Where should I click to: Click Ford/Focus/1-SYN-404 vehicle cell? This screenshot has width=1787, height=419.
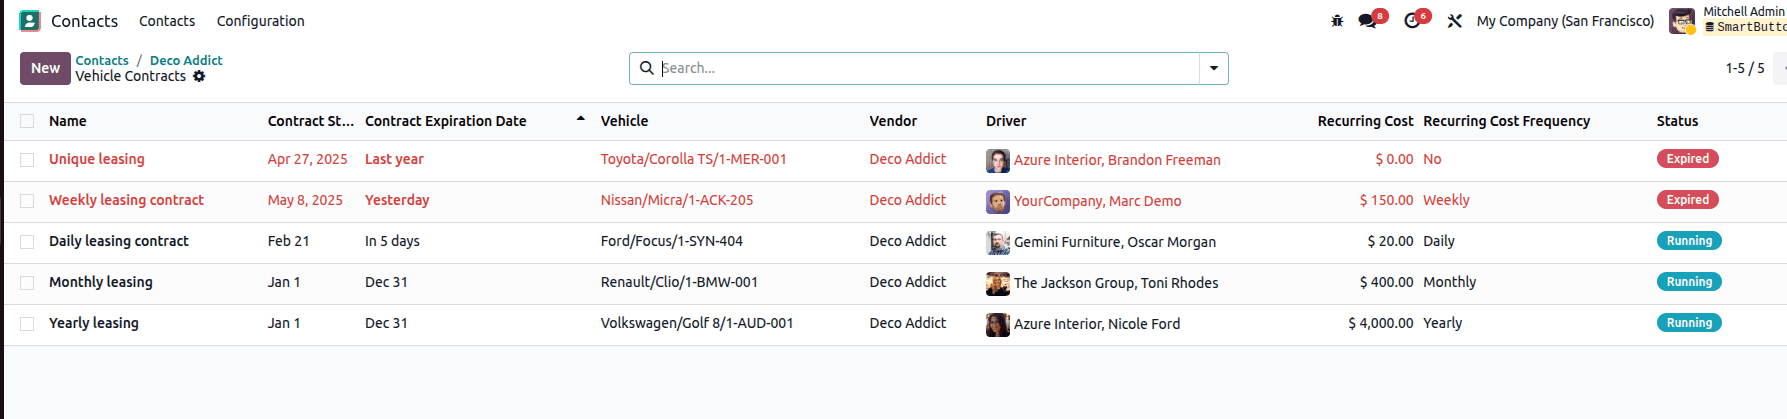[672, 241]
